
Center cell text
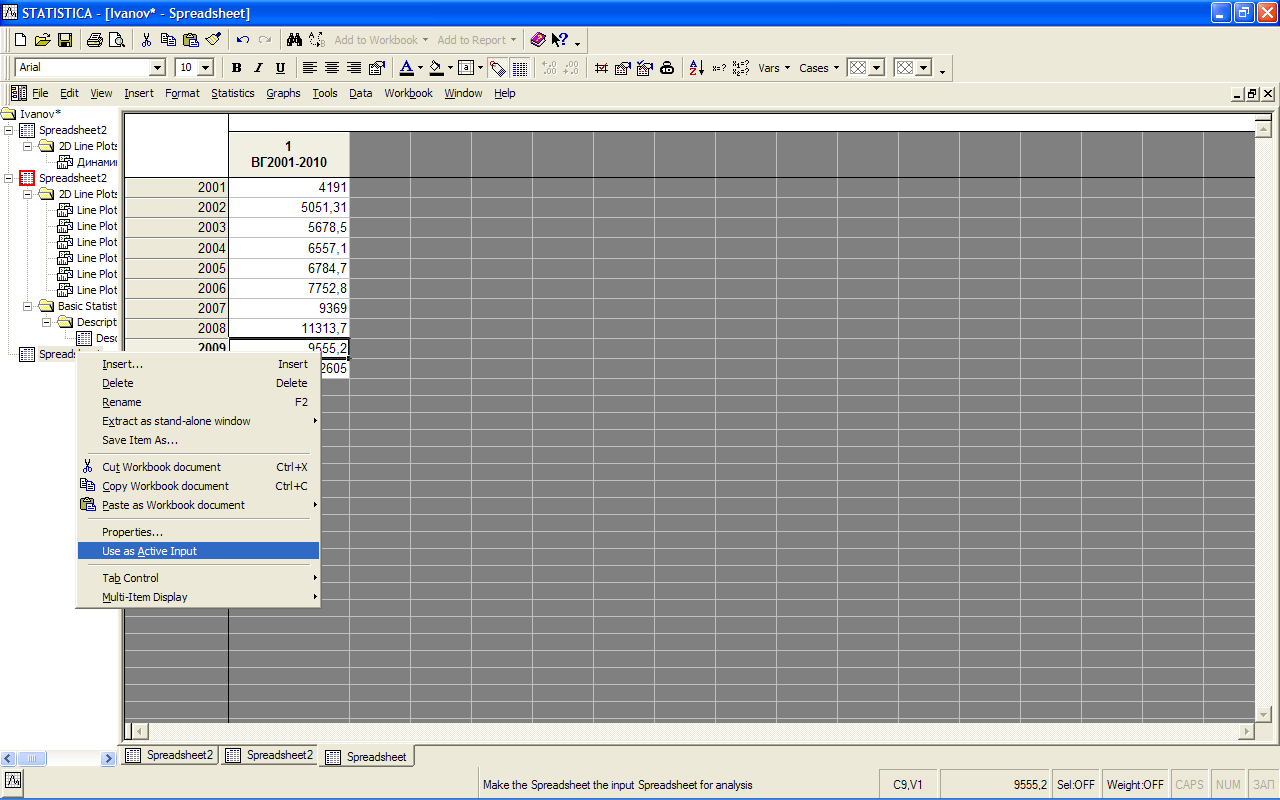pyautogui.click(x=332, y=68)
